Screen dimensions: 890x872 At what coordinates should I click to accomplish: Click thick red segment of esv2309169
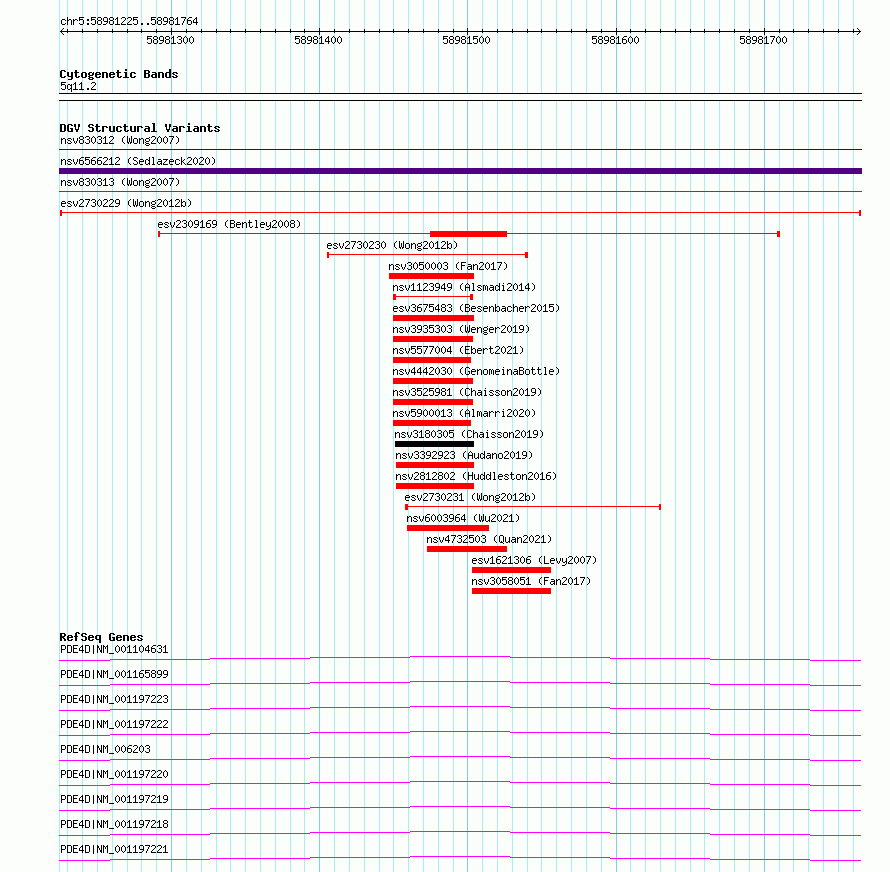click(468, 234)
